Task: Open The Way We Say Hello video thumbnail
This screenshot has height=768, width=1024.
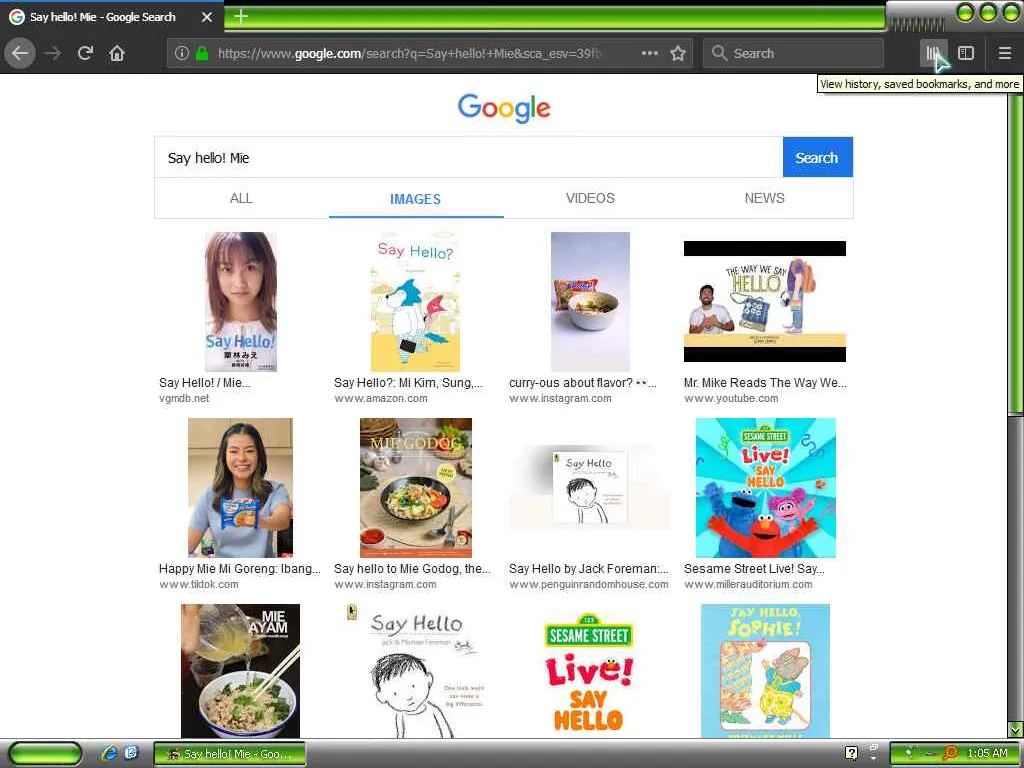Action: [x=765, y=302]
